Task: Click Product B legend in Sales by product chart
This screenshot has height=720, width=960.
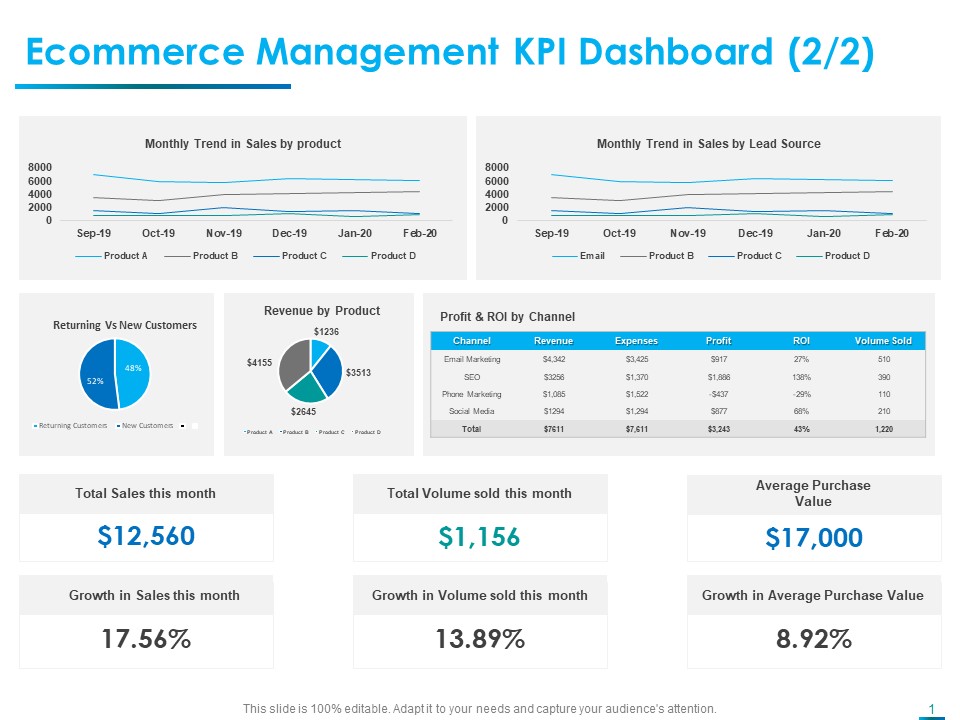Action: [201, 256]
